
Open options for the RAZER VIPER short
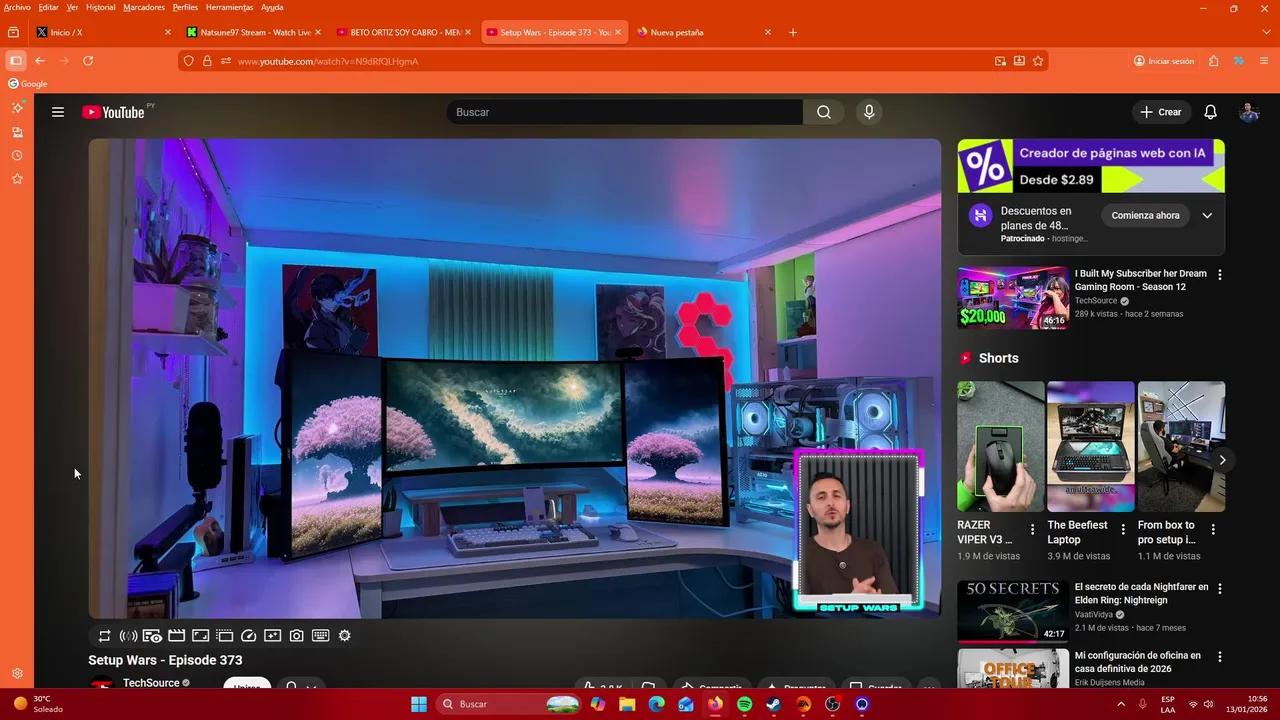click(x=1032, y=528)
